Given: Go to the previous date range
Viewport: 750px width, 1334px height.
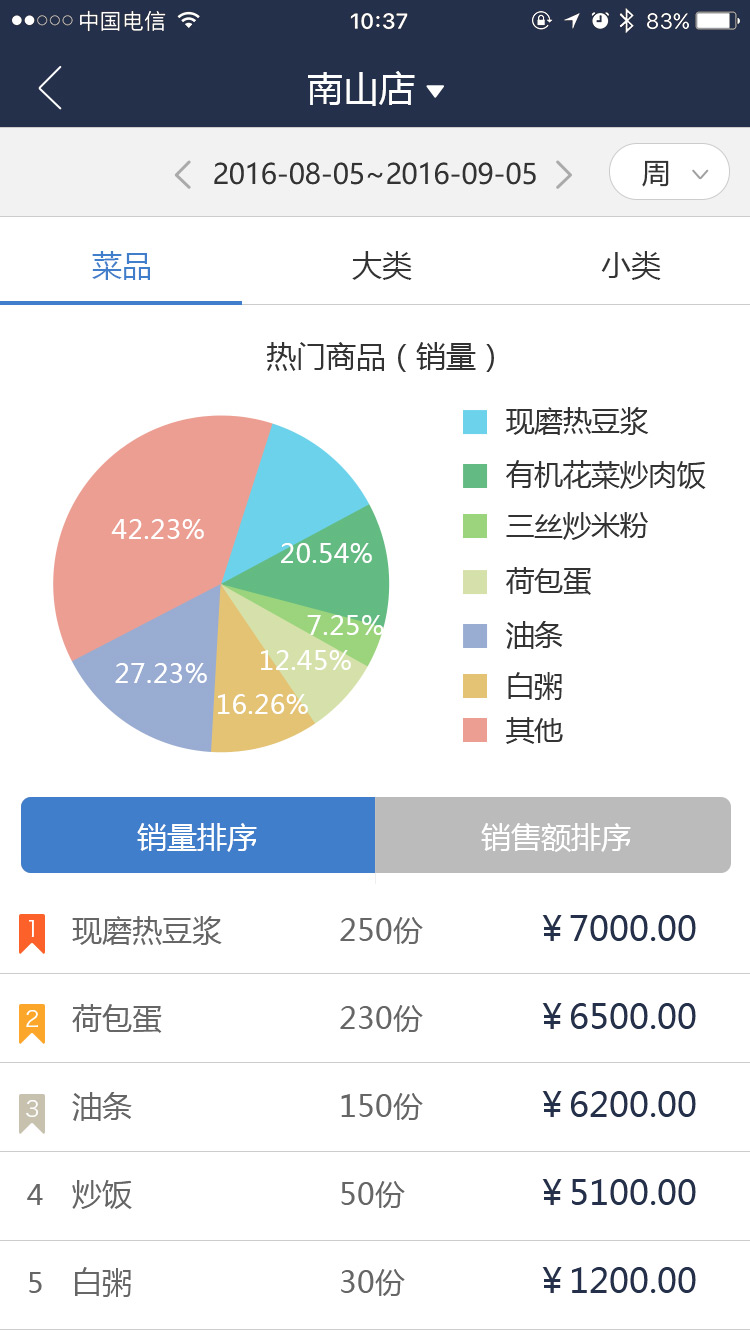Looking at the screenshot, I should 182,175.
